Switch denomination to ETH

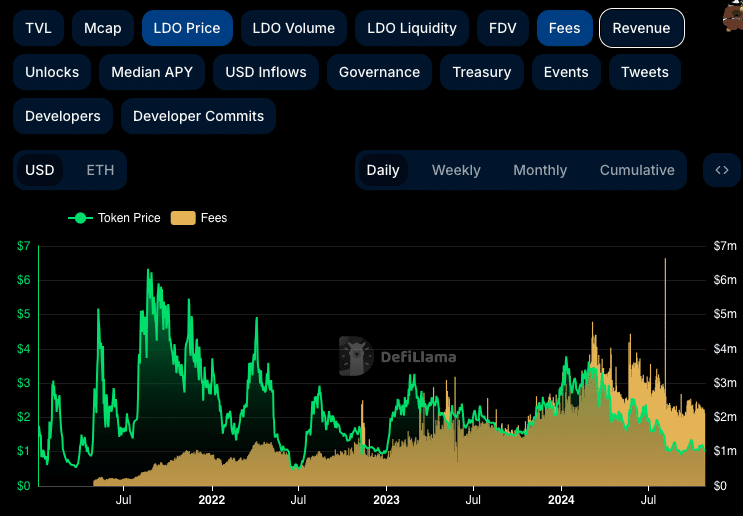tap(100, 170)
